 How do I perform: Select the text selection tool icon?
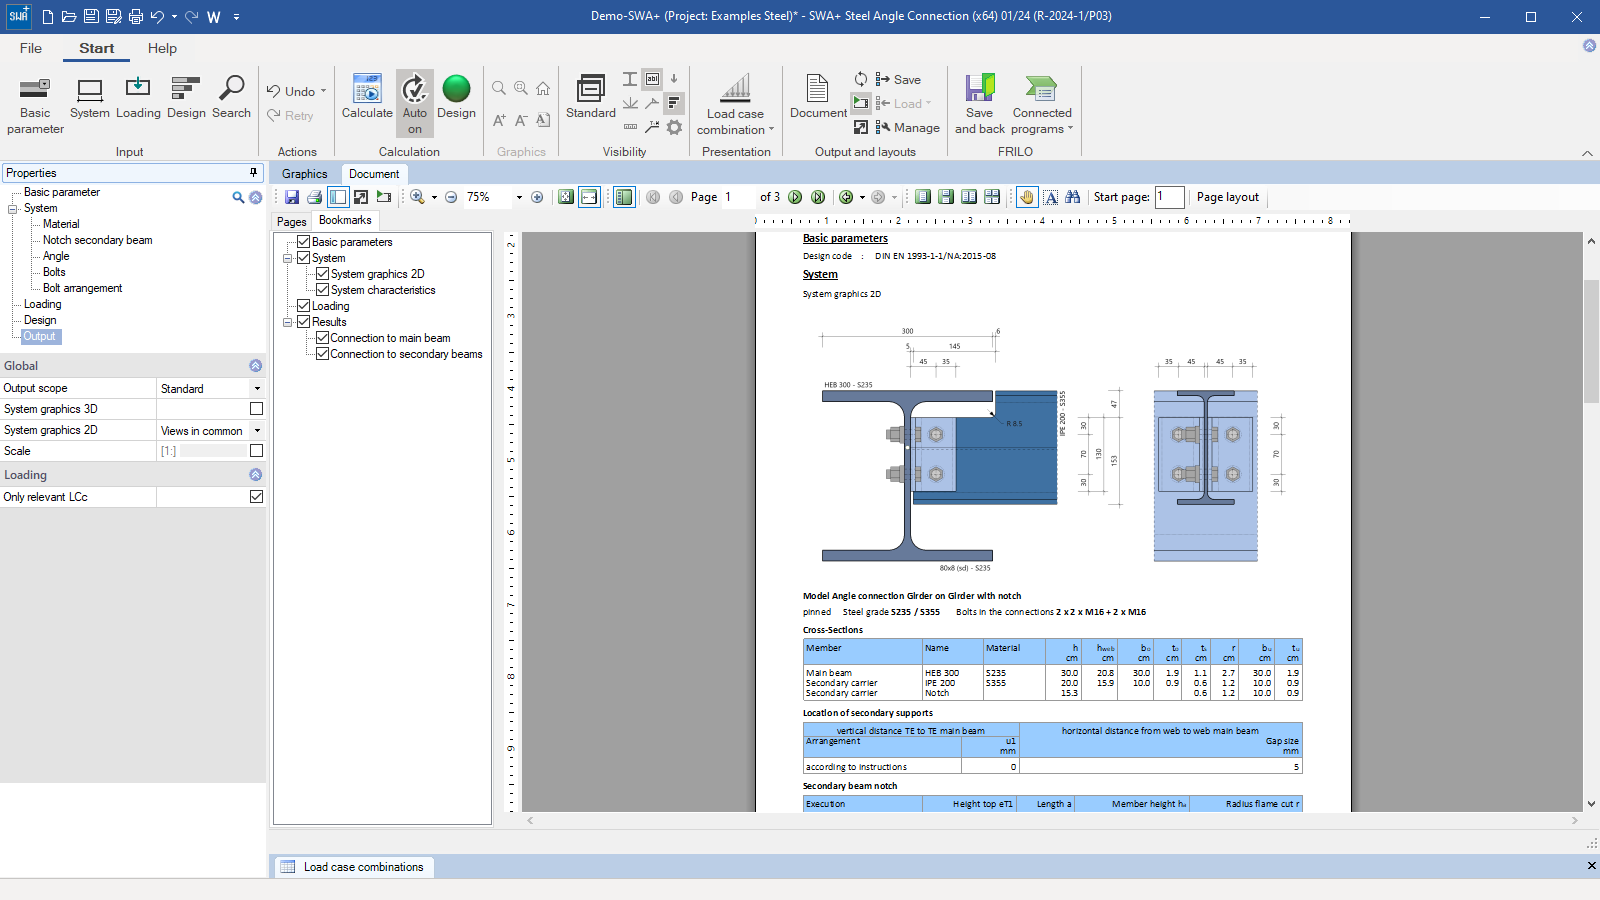(1051, 197)
